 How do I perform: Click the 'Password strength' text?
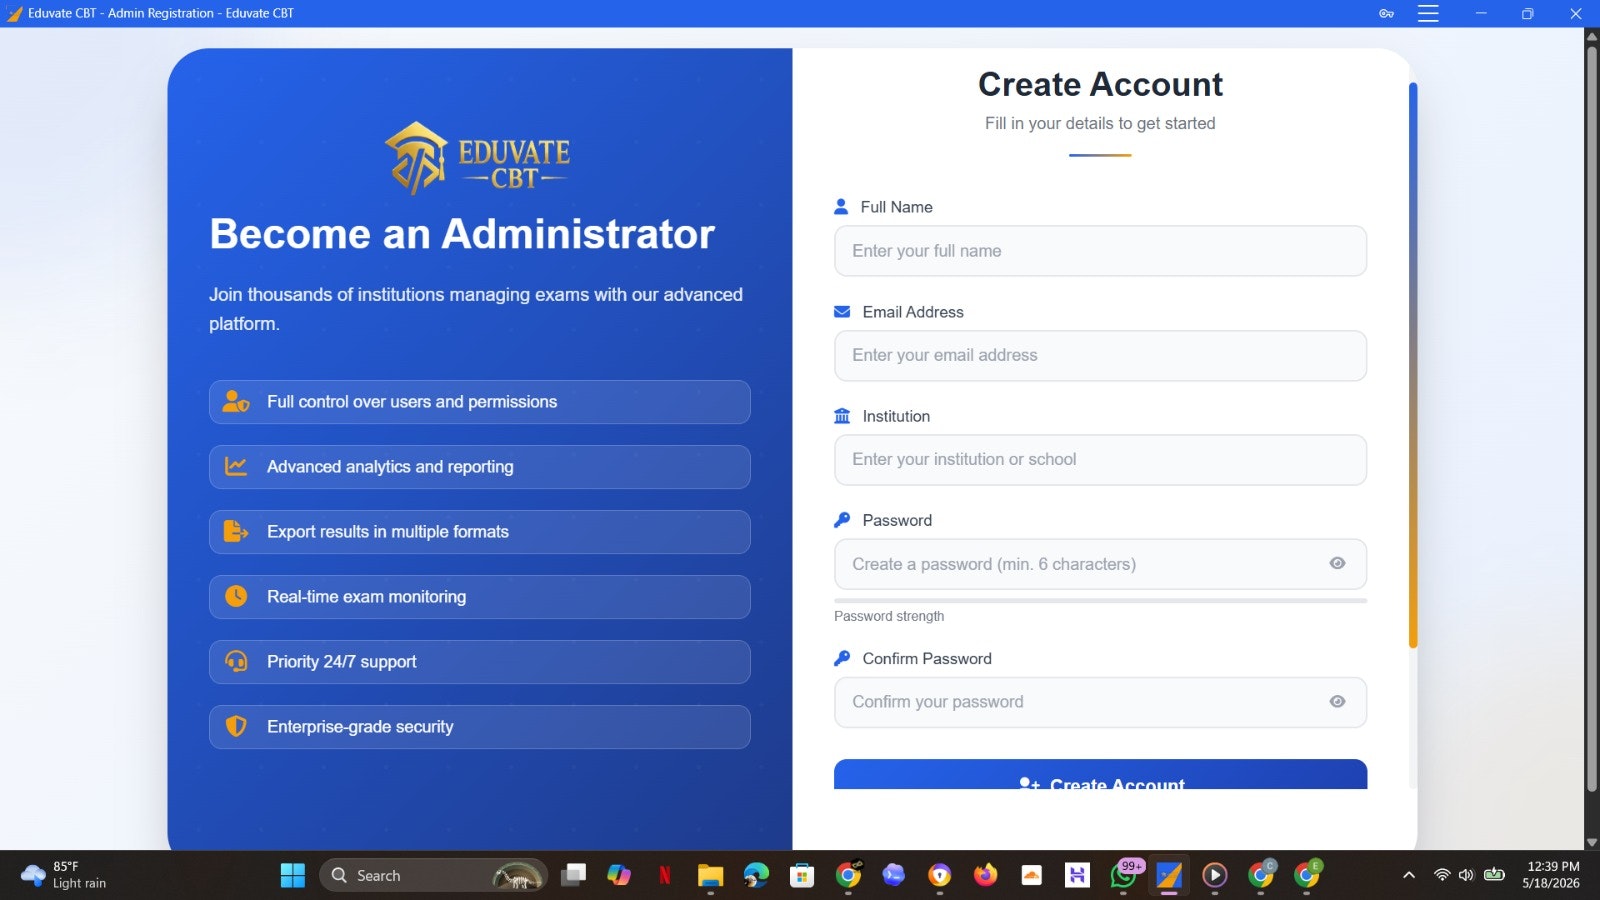point(889,616)
